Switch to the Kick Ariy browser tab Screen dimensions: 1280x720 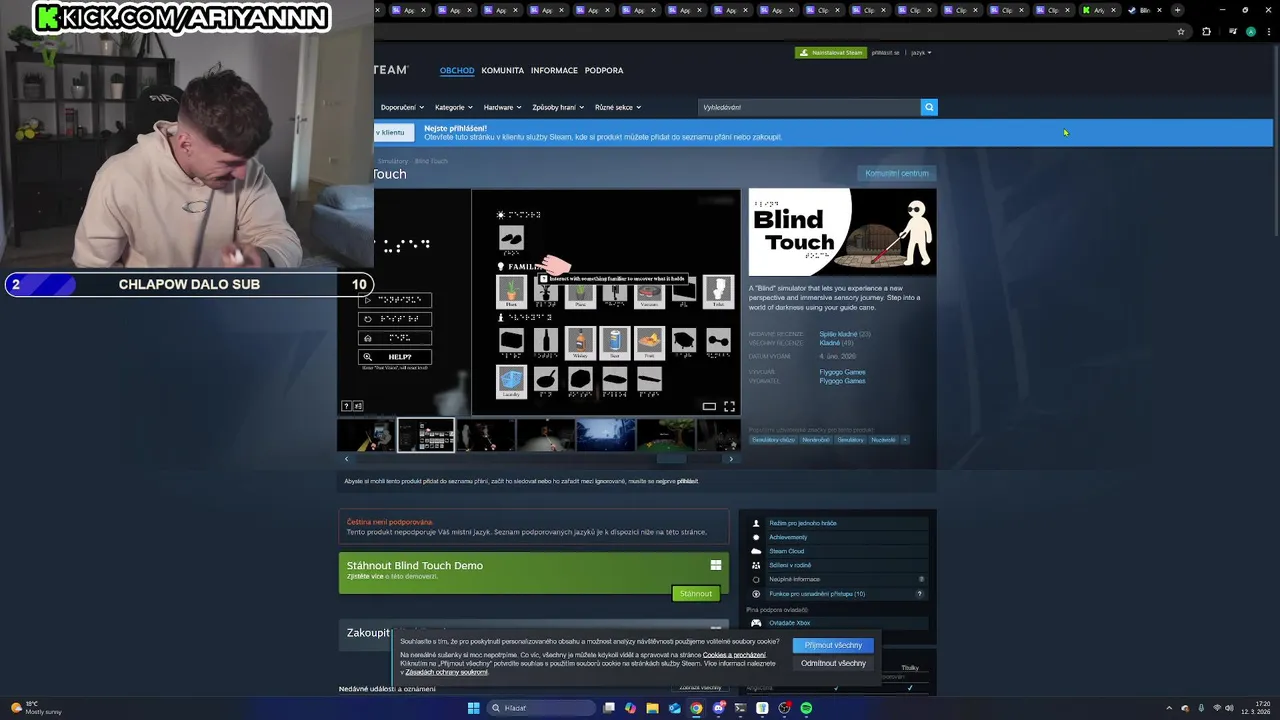(x=1099, y=10)
